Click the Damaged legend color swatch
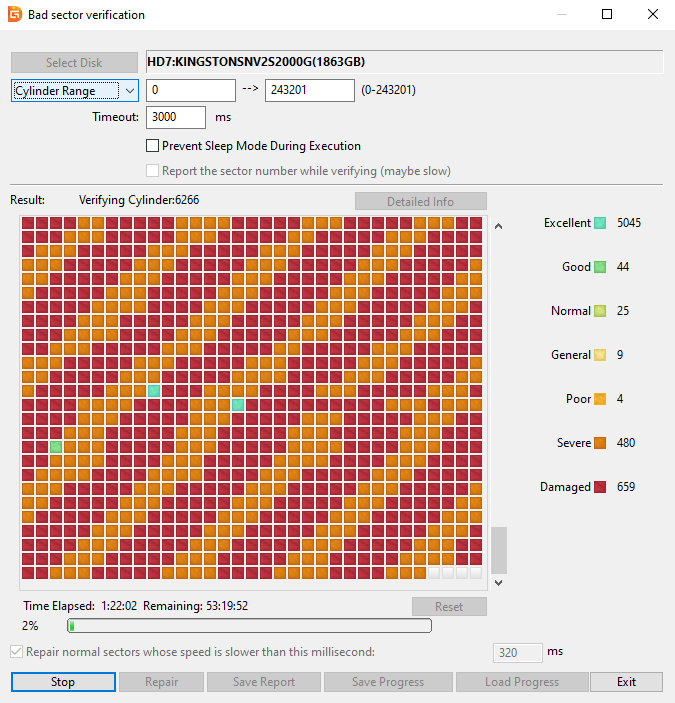The height and width of the screenshot is (703, 675). [x=600, y=486]
